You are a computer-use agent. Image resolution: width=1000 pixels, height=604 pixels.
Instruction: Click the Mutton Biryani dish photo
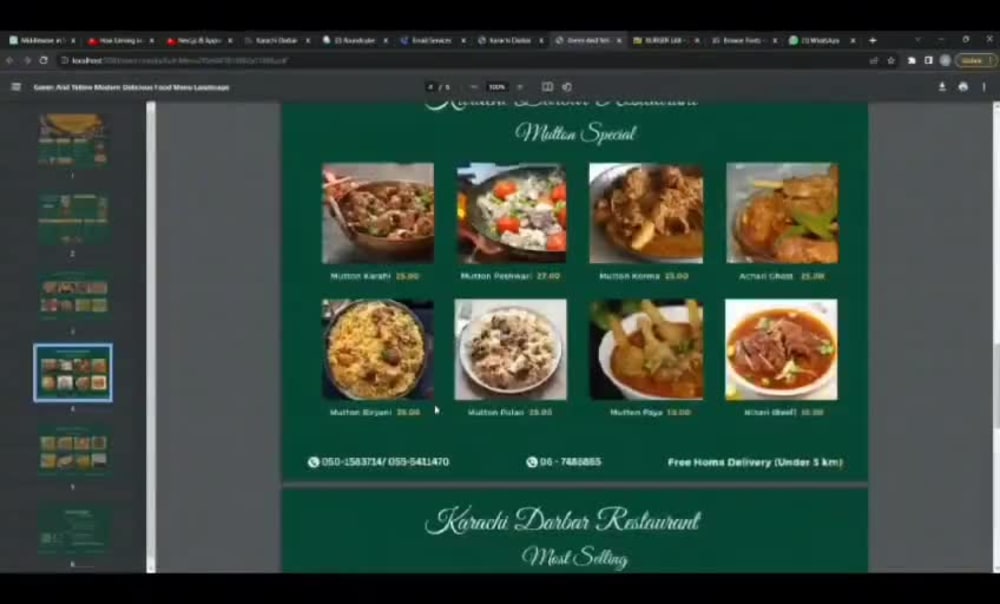[378, 350]
